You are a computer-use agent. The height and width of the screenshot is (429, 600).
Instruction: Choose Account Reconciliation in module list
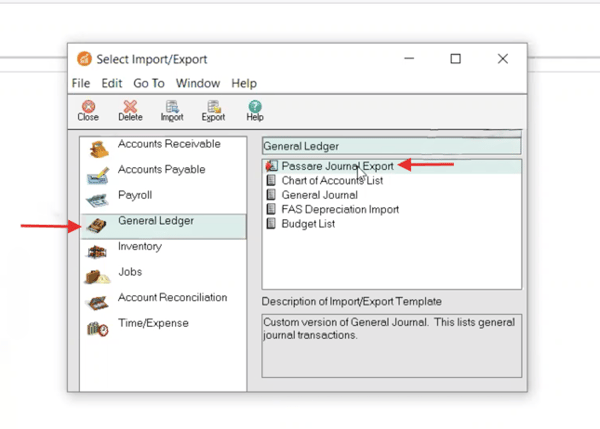click(x=163, y=303)
